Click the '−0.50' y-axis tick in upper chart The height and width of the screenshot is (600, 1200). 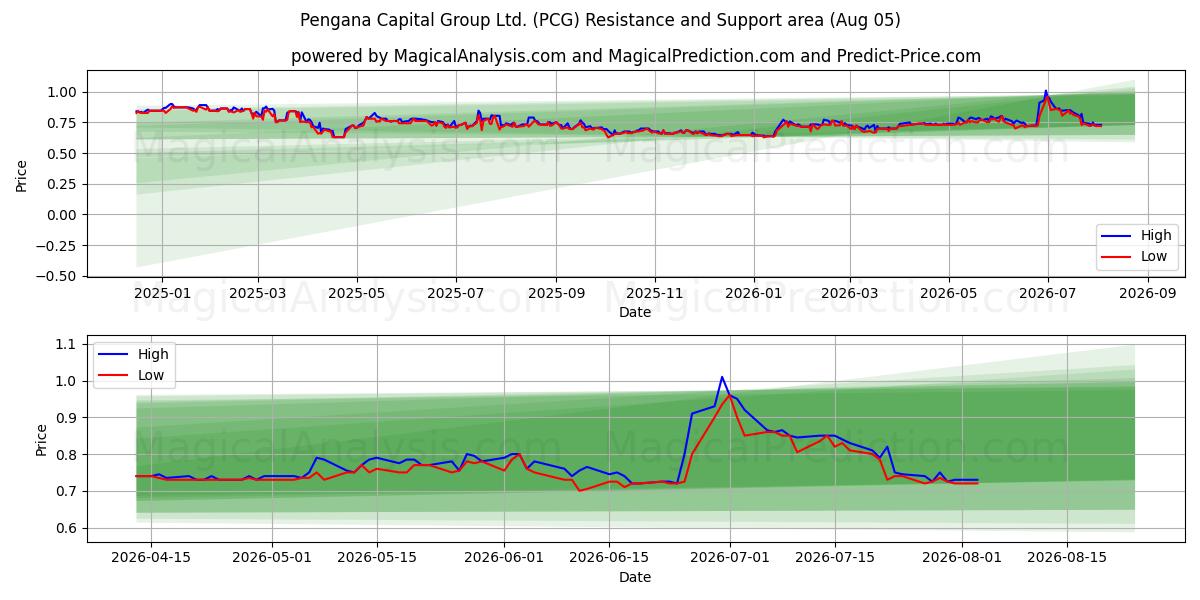pos(57,276)
